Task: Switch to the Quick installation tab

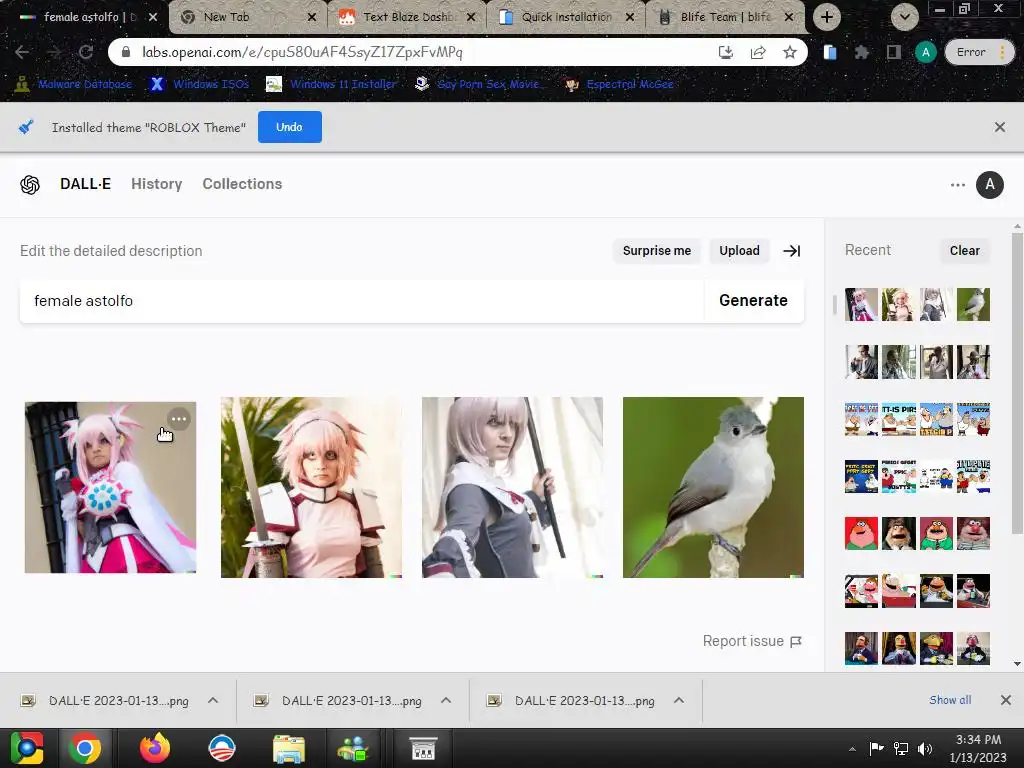Action: (566, 17)
